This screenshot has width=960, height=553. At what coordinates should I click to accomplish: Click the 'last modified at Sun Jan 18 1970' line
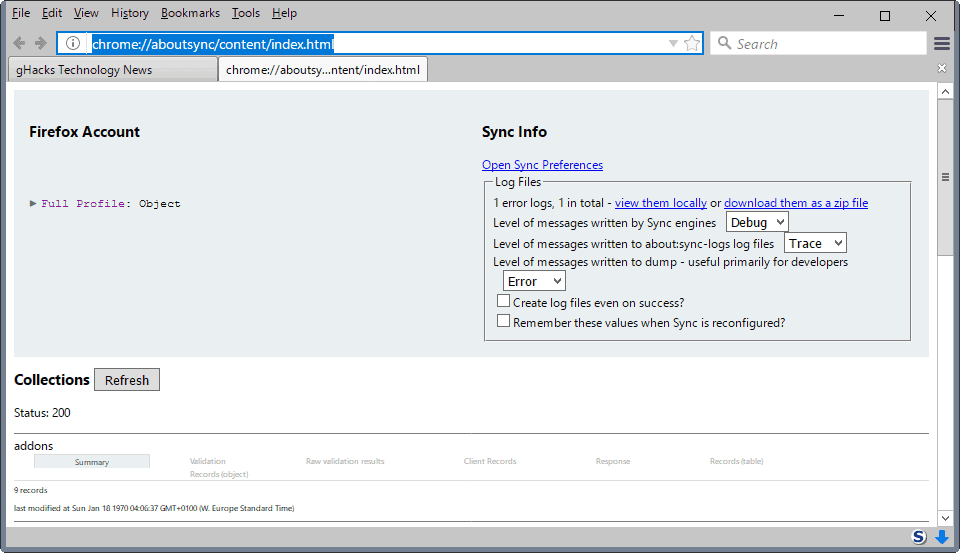[154, 508]
